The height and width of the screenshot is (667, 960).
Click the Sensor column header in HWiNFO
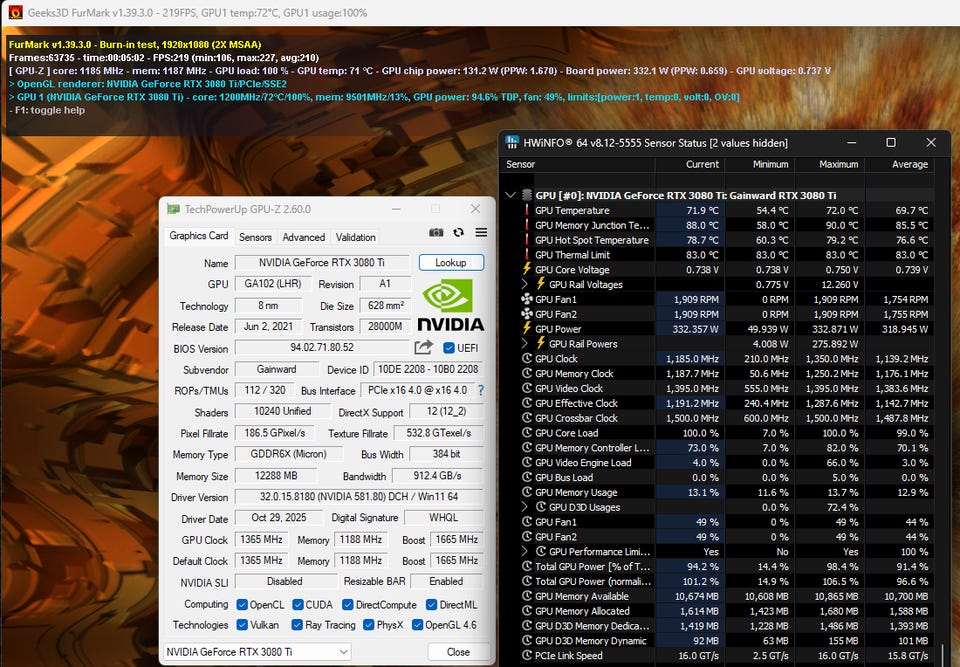[578, 164]
